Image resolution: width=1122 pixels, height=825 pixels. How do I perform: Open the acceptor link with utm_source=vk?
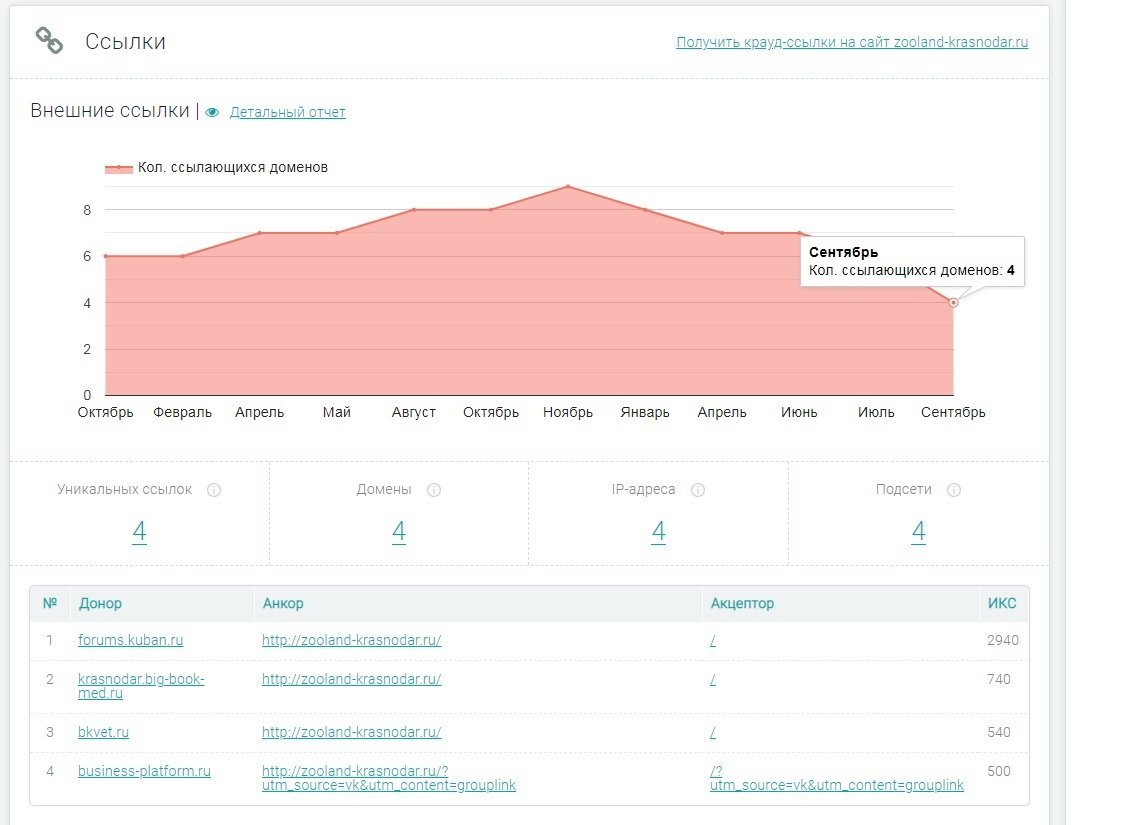point(837,779)
